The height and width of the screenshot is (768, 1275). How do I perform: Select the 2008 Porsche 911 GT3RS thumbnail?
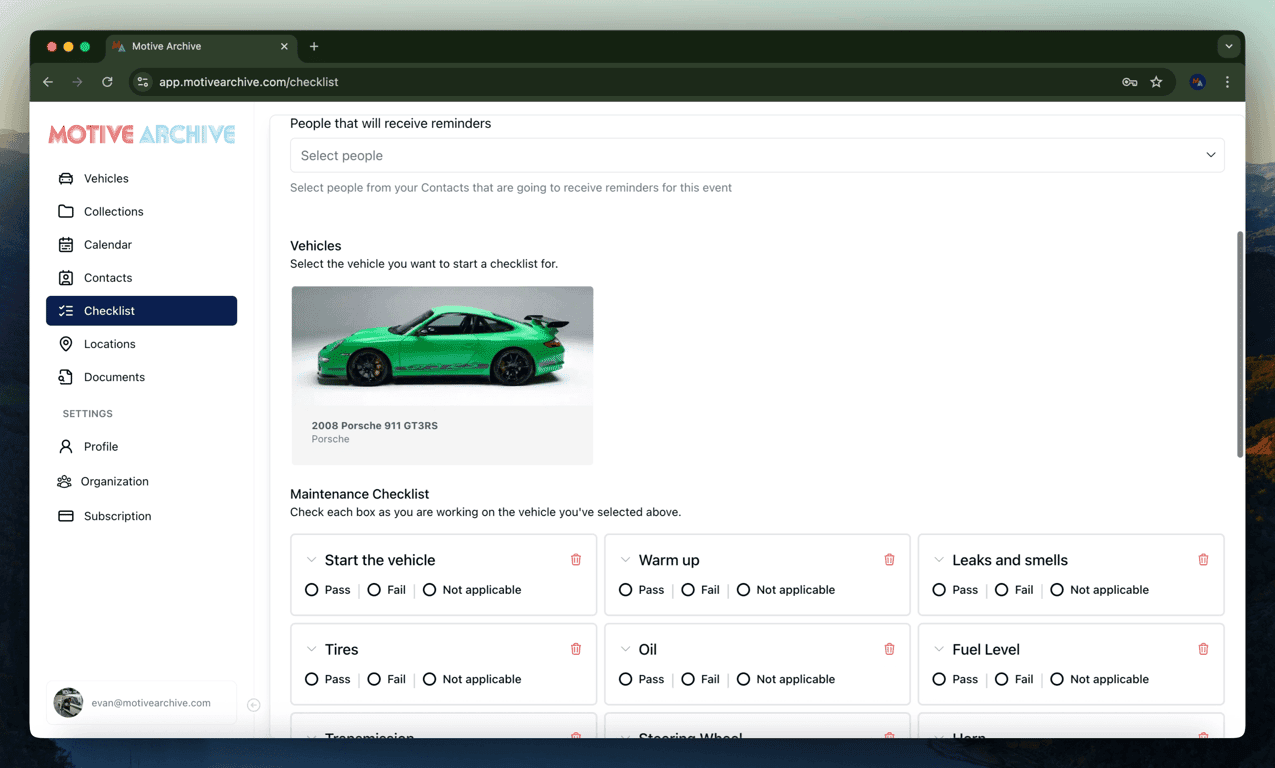coord(442,375)
